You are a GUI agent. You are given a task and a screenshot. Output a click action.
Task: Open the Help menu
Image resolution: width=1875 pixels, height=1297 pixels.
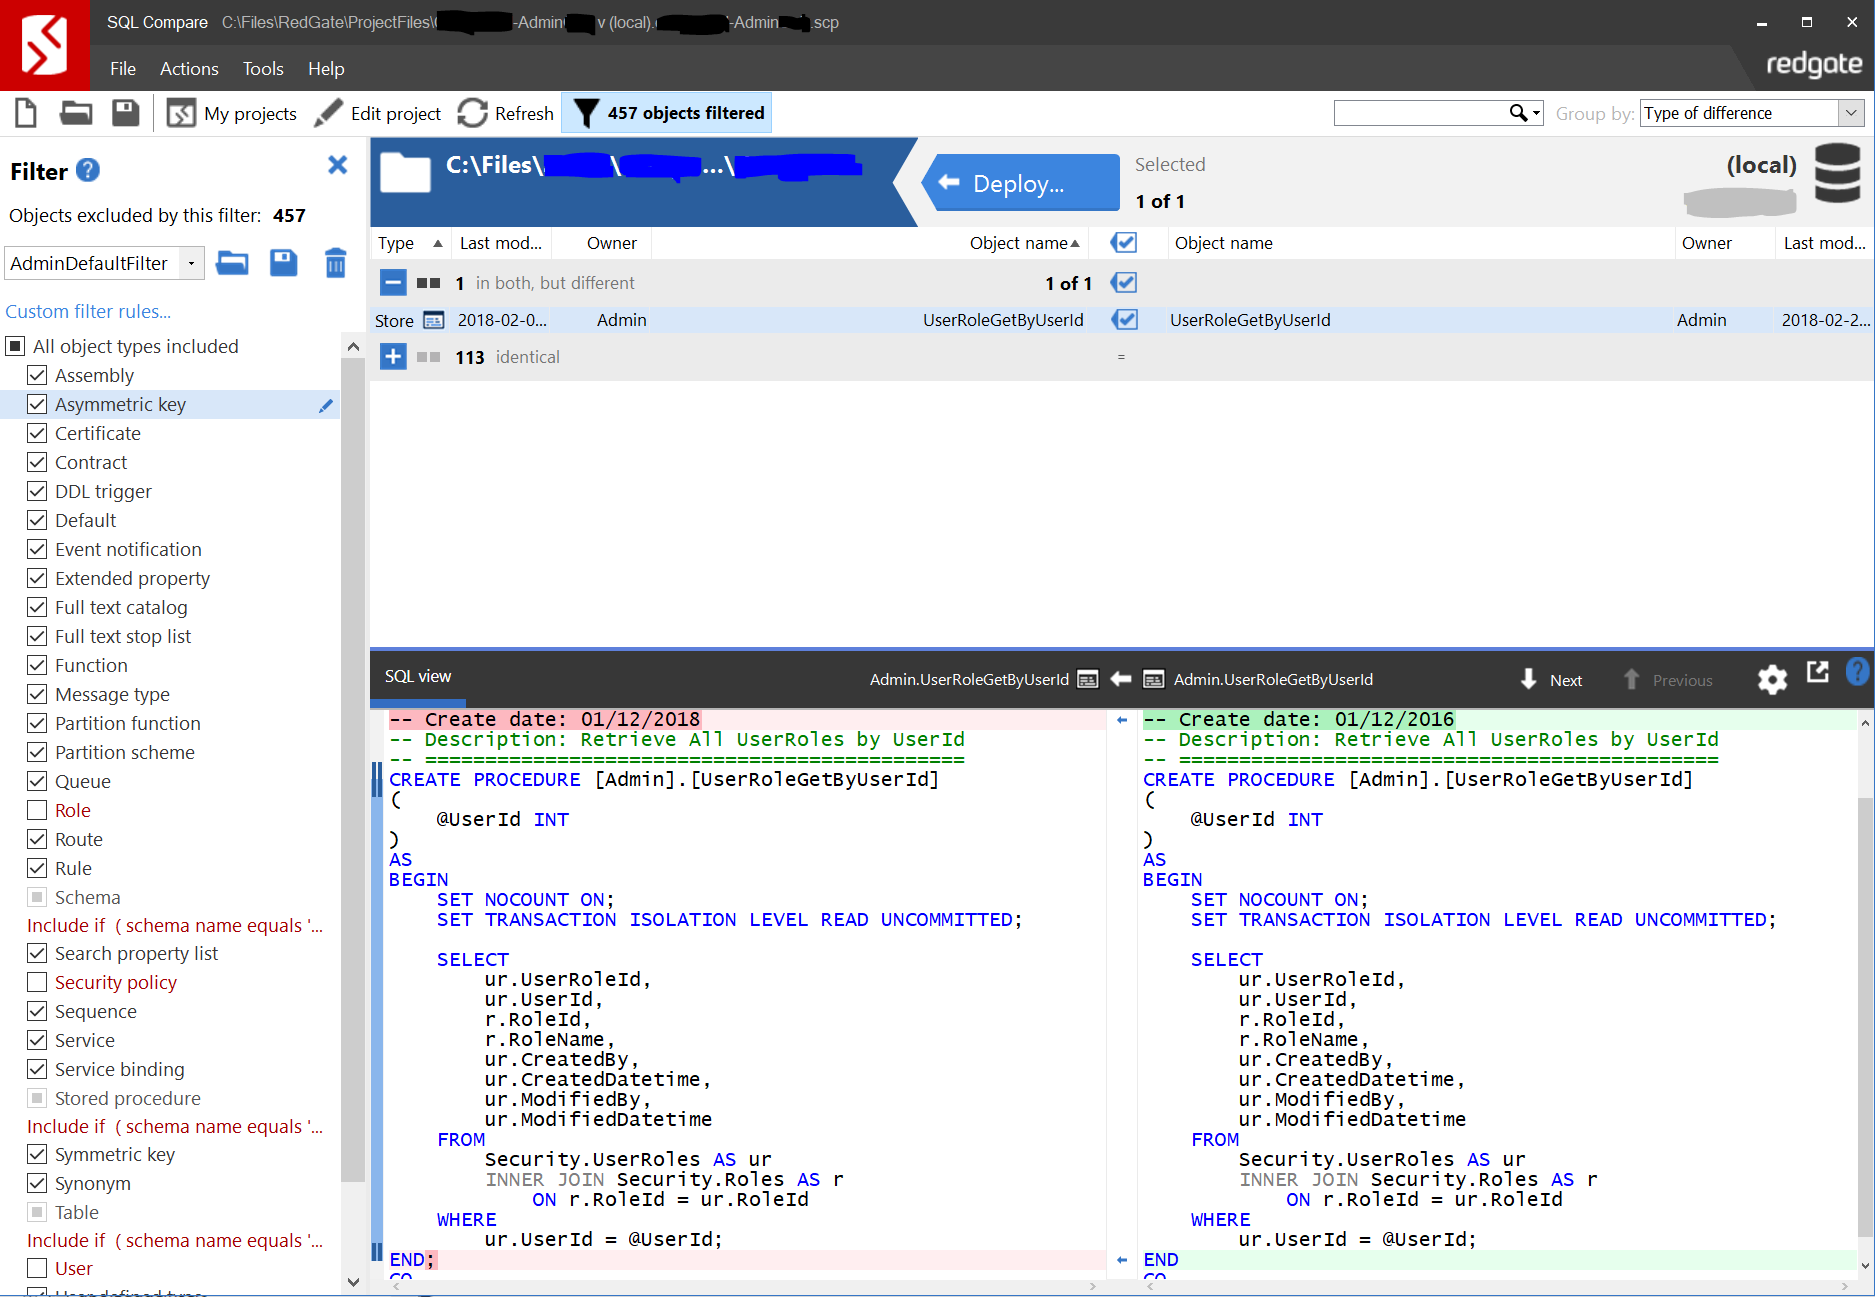point(326,69)
